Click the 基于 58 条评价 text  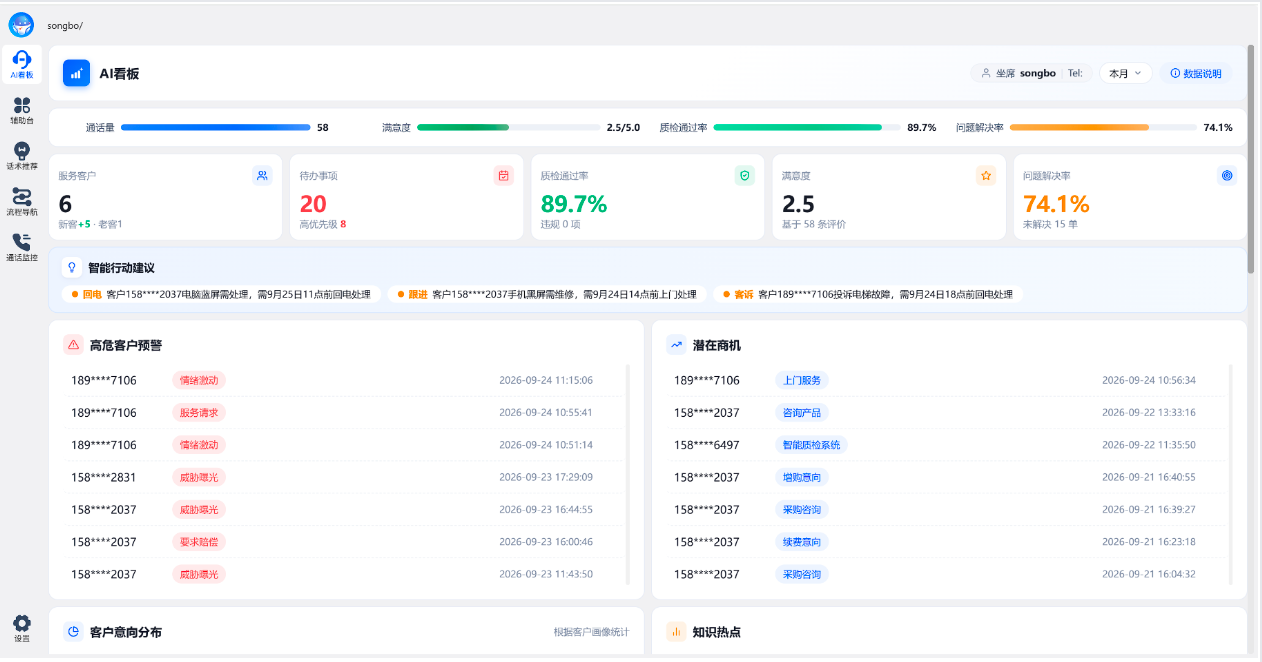(814, 224)
